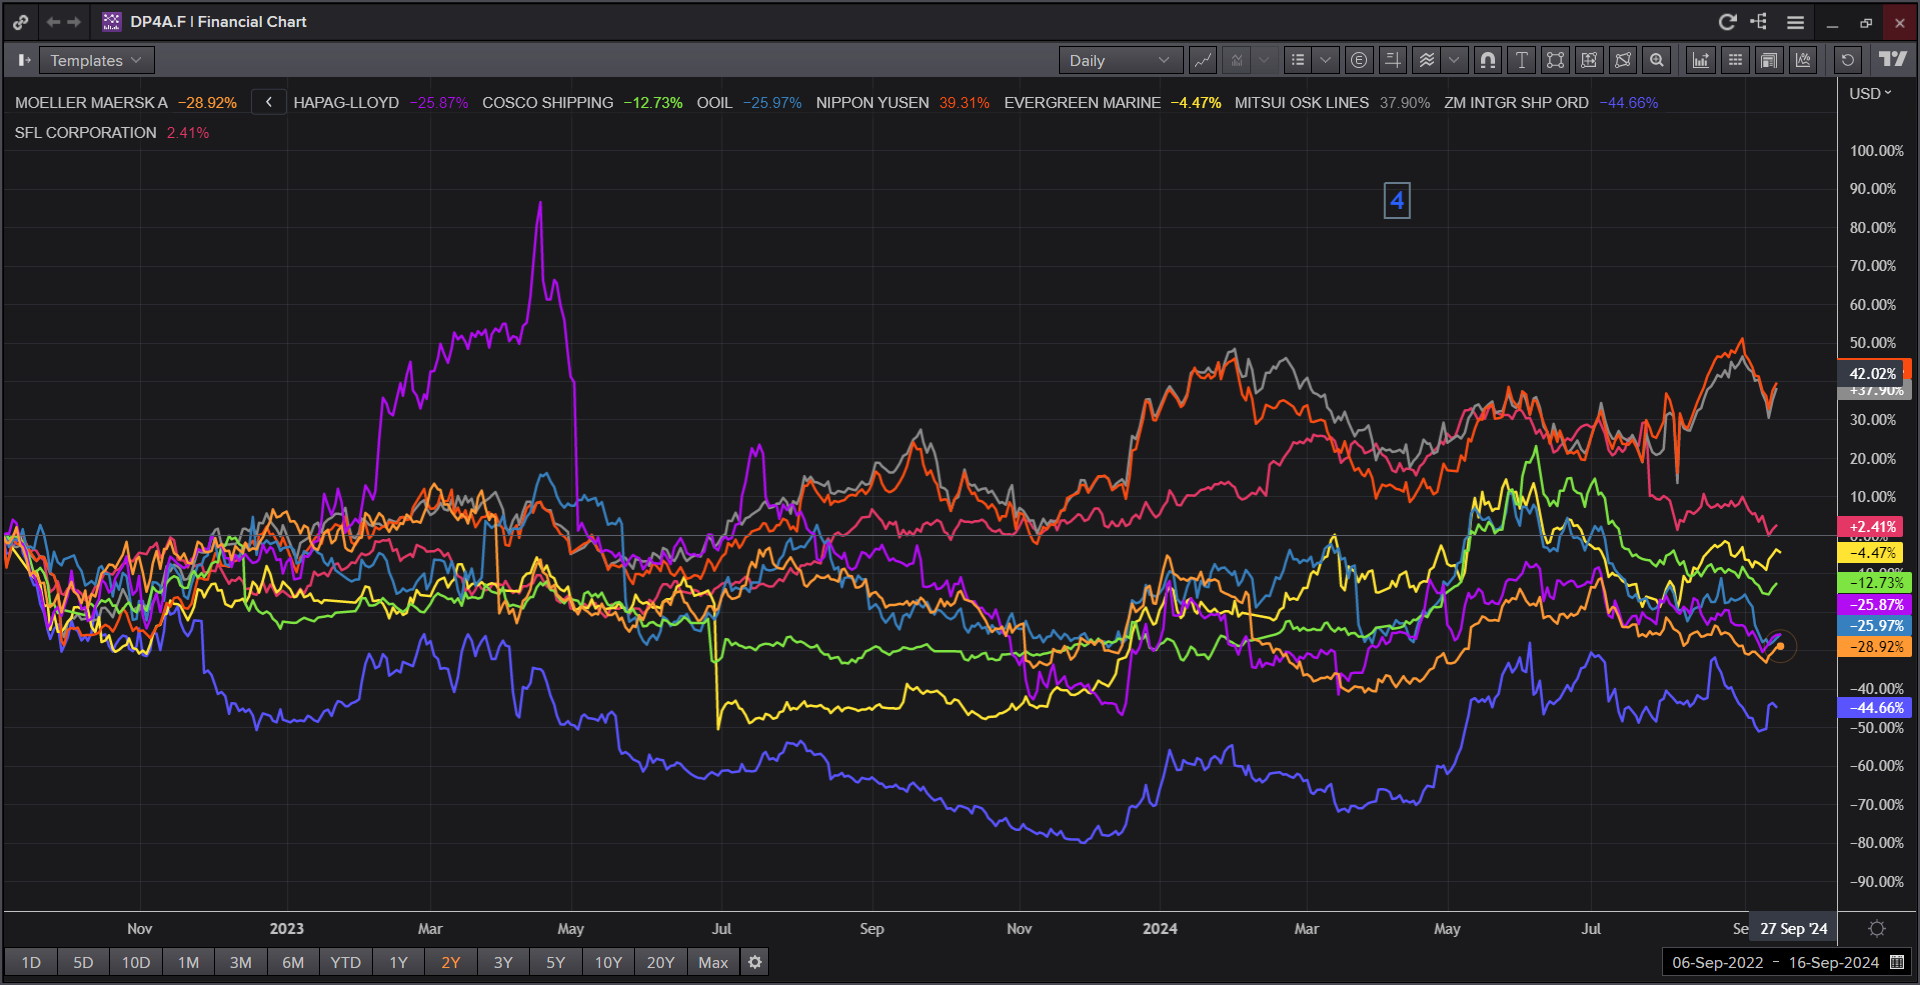Pick the text annotation tool
This screenshot has width=1920, height=985.
pyautogui.click(x=1521, y=60)
